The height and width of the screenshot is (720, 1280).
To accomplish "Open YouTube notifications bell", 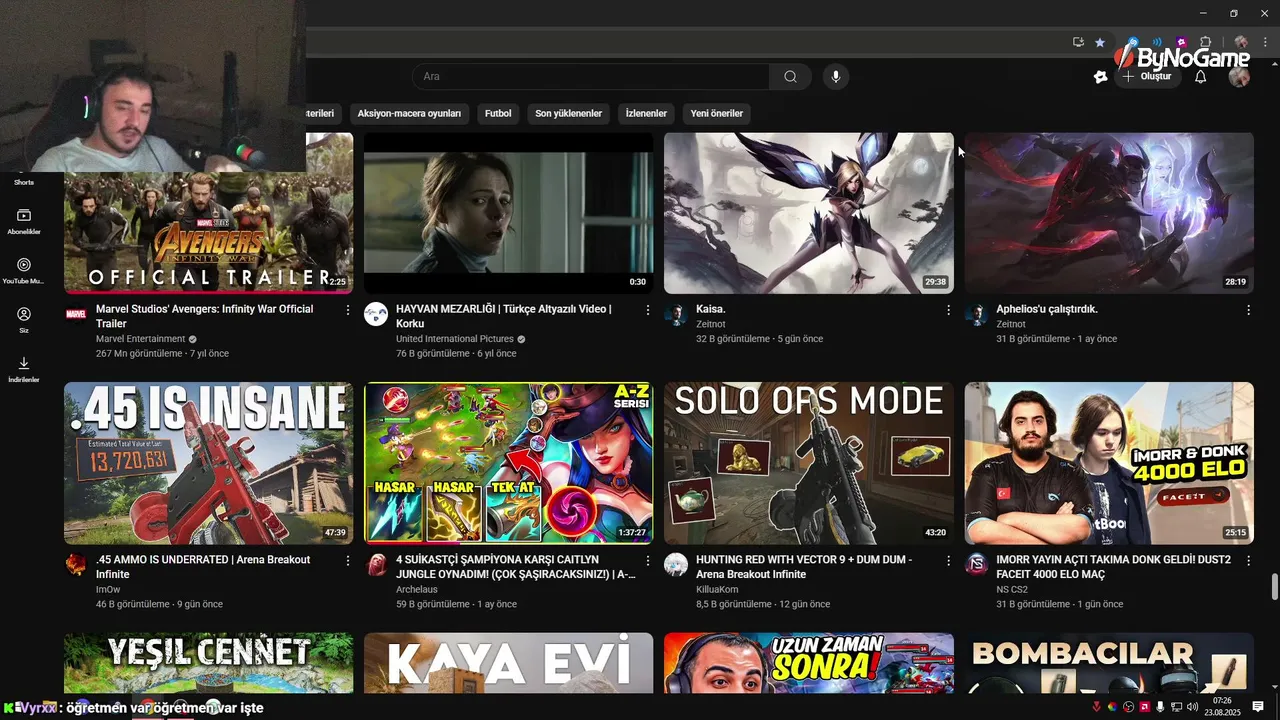I will pyautogui.click(x=1201, y=77).
